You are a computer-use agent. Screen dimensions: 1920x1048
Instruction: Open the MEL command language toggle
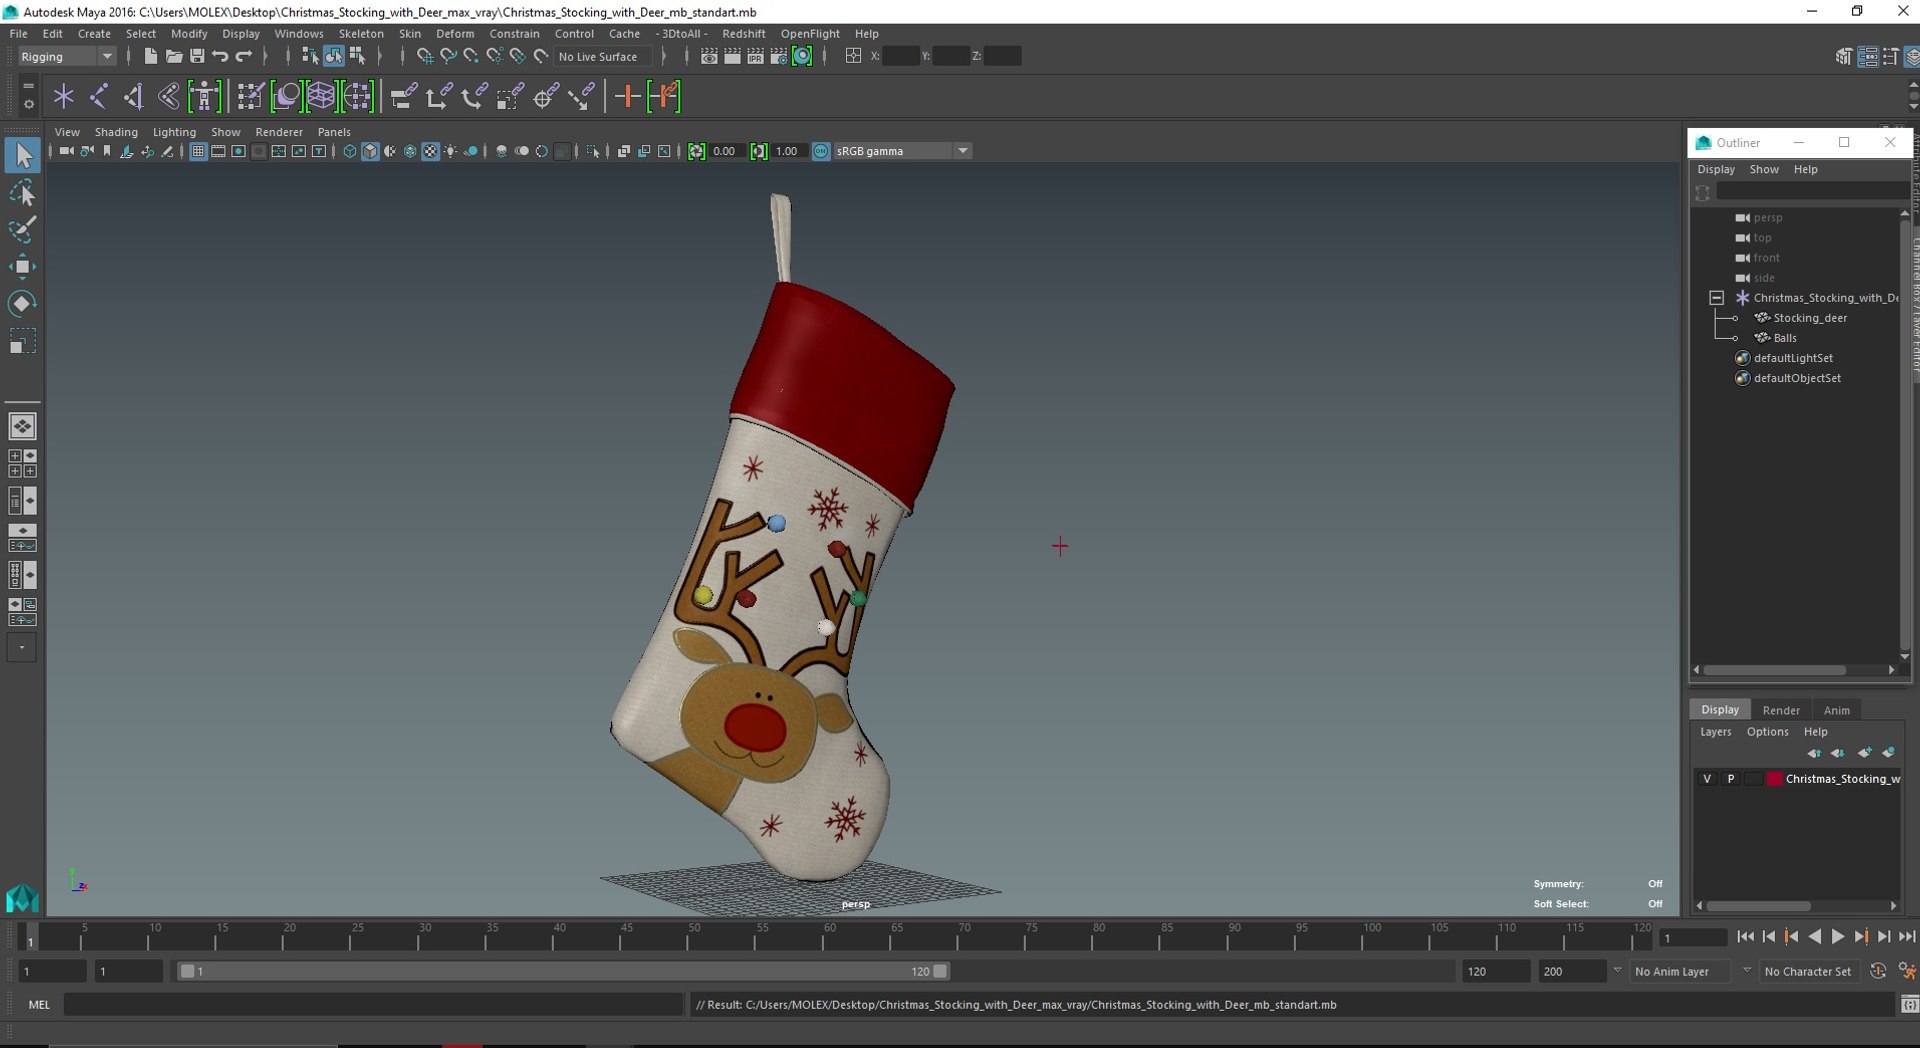39,1004
